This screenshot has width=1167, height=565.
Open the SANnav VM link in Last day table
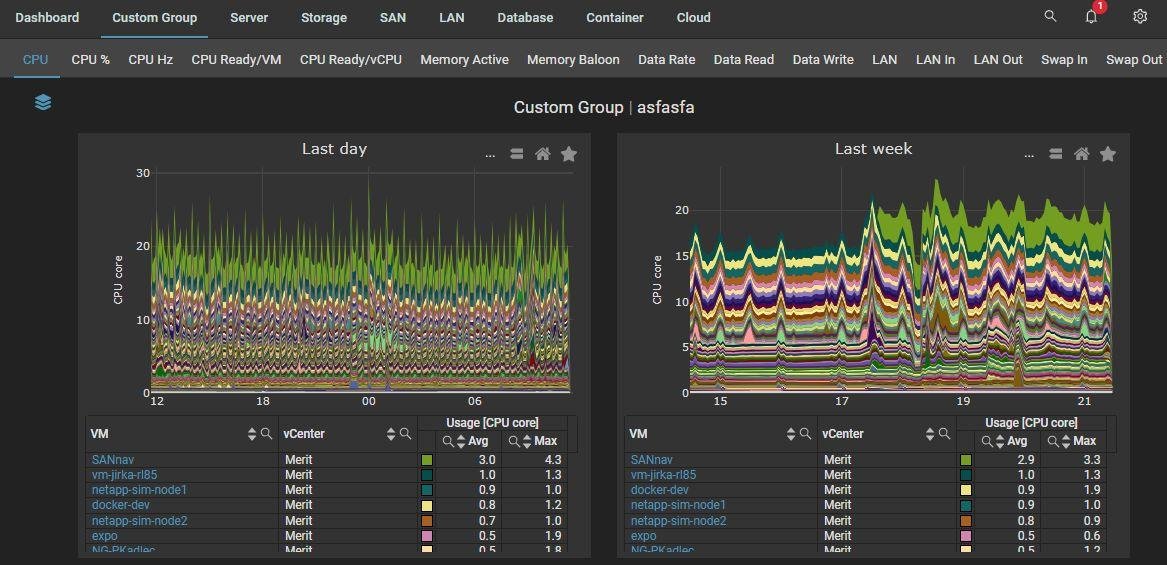[x=112, y=460]
